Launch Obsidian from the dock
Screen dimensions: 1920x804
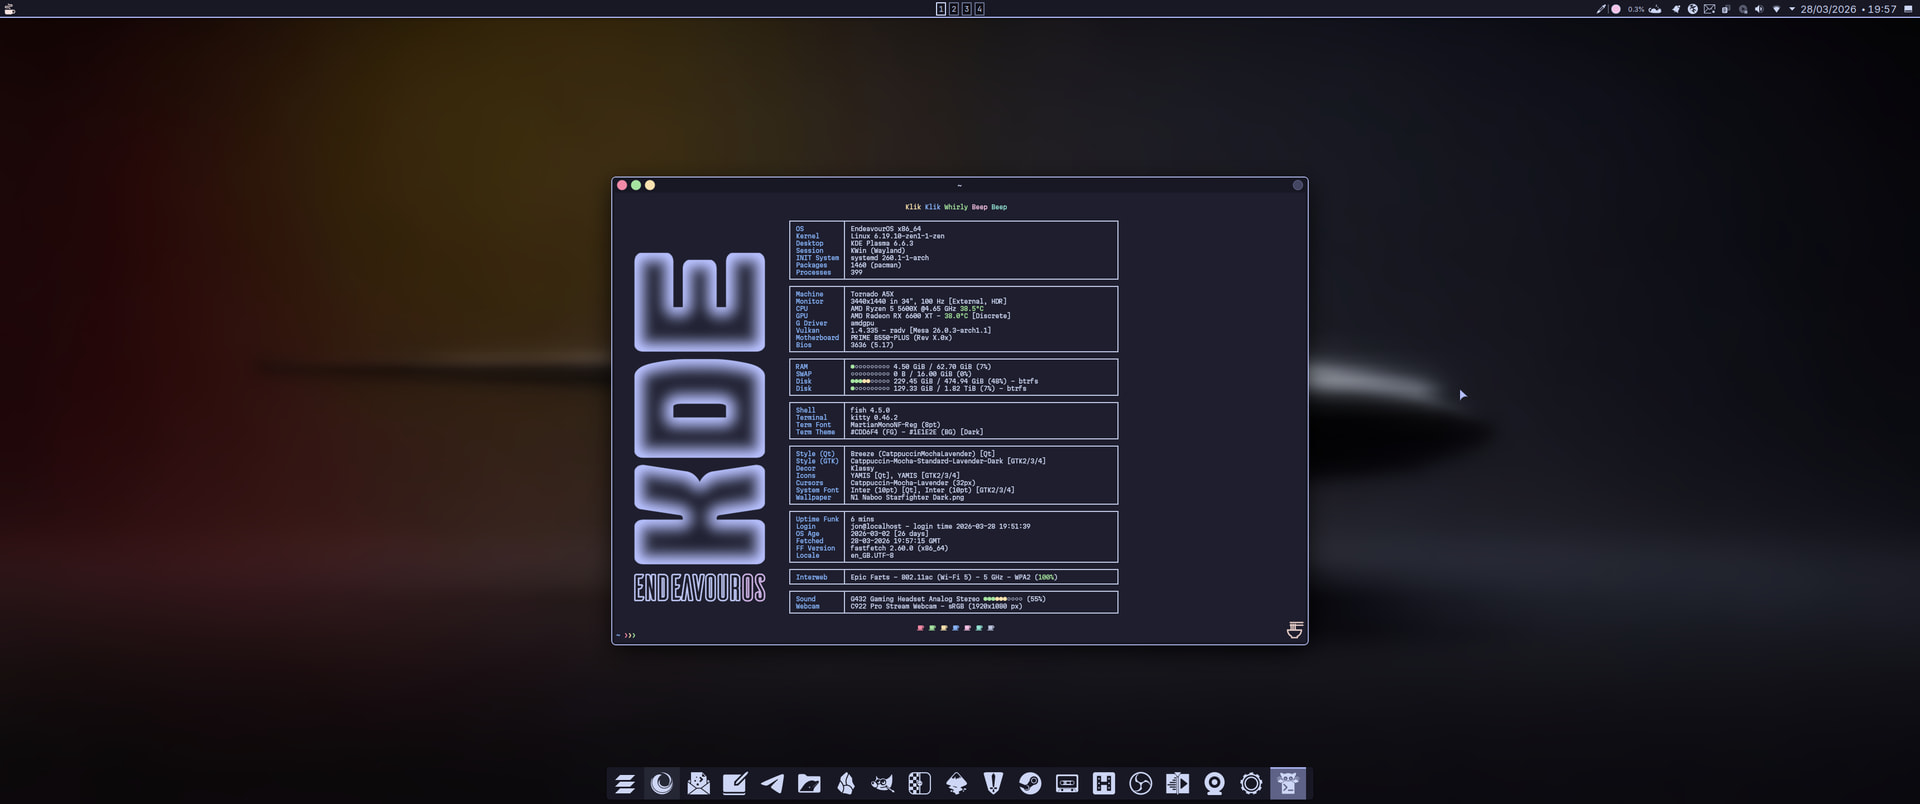[846, 784]
